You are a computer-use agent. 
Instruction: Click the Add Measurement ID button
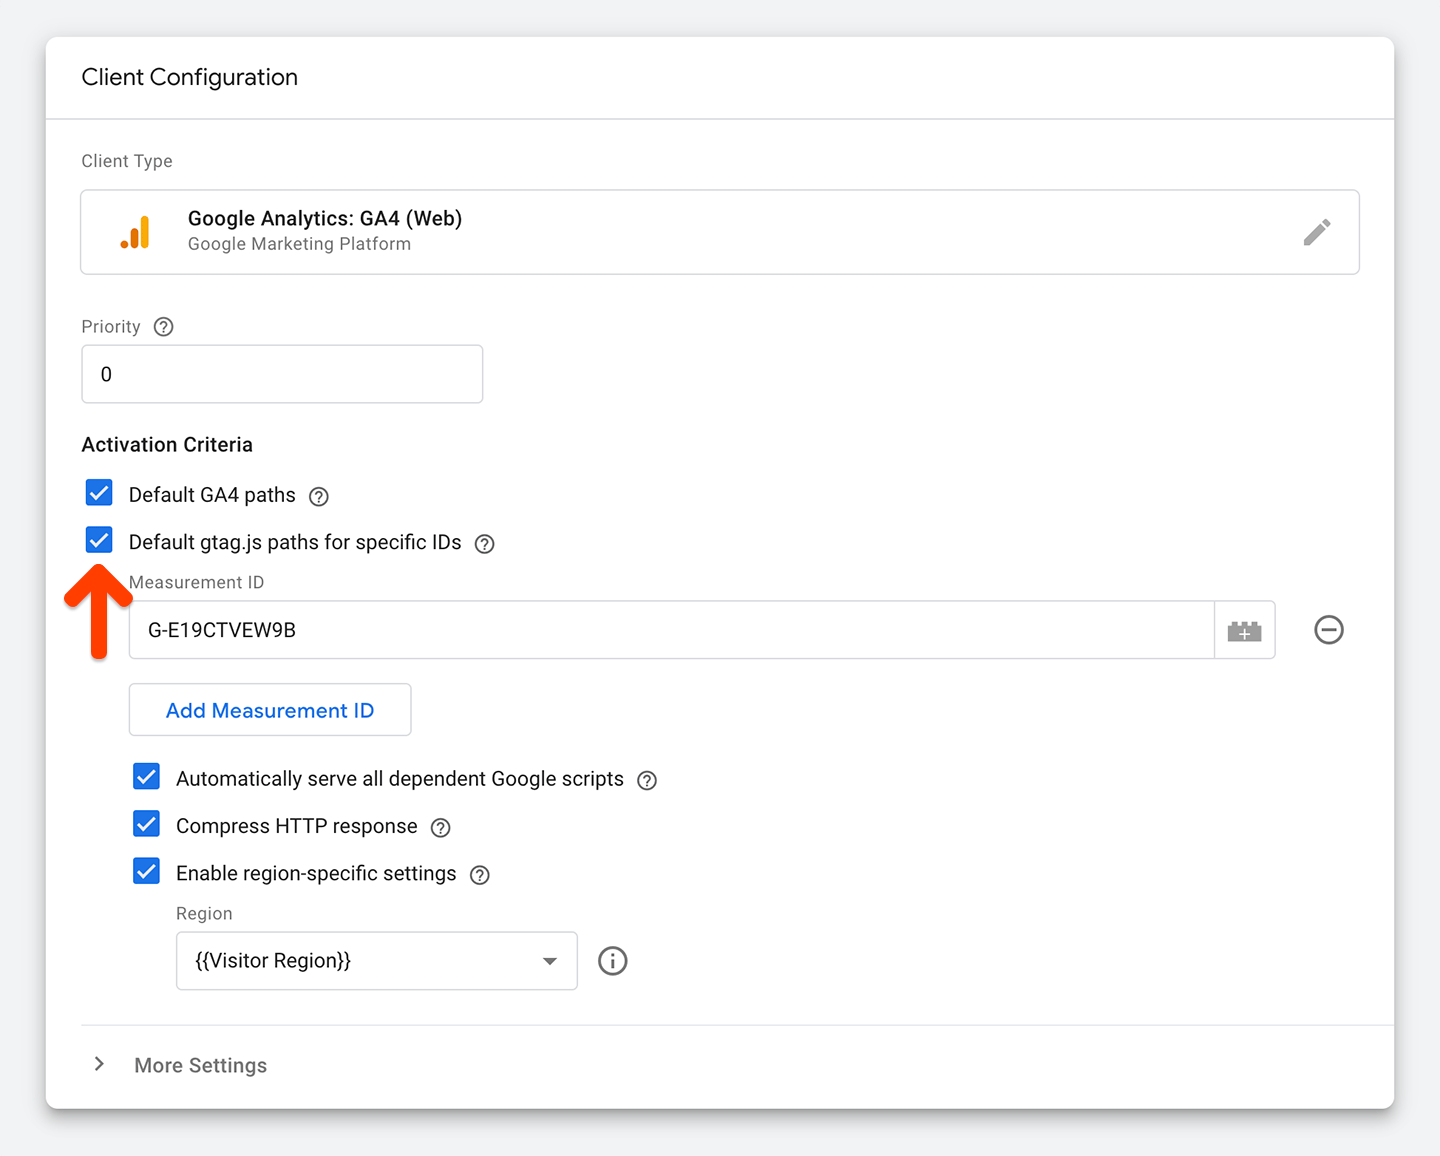coord(270,710)
